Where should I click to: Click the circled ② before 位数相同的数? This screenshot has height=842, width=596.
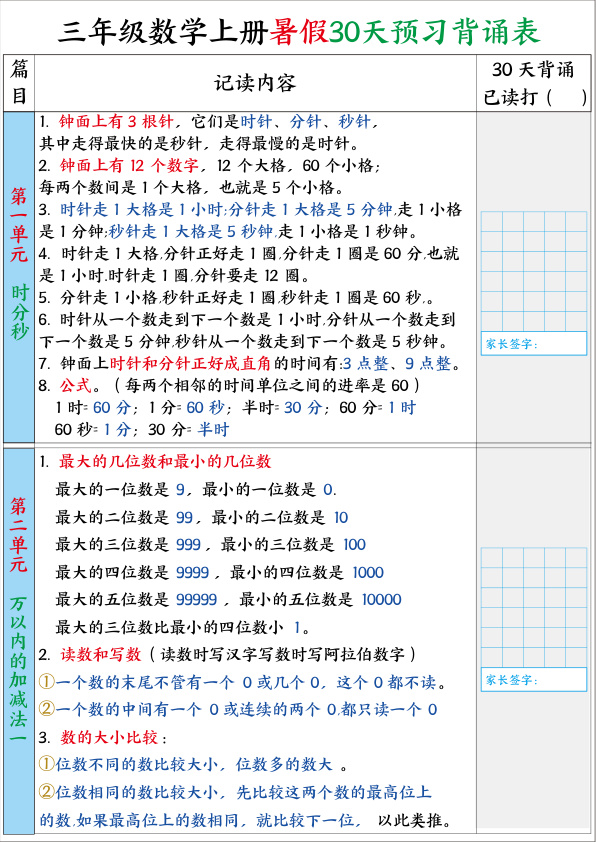tap(47, 792)
